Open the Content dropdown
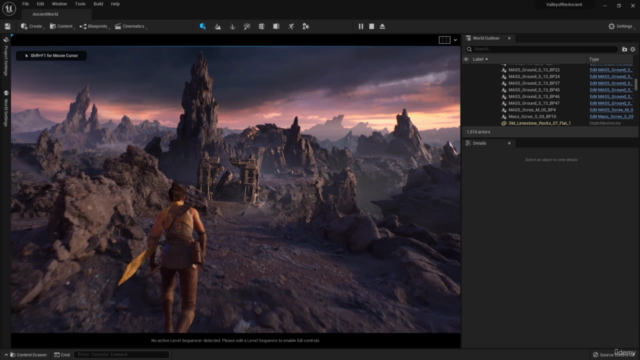Viewport: 640px width, 360px height. pos(62,27)
